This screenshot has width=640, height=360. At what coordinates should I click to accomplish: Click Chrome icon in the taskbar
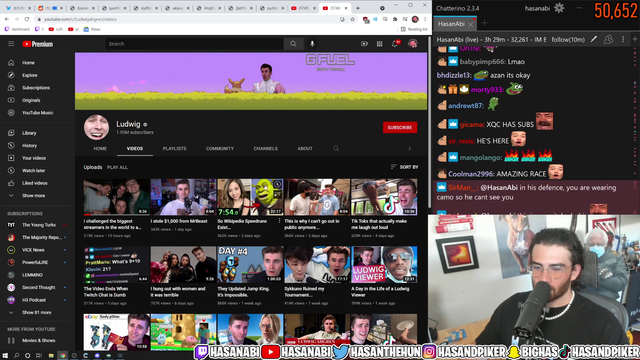pos(62,356)
